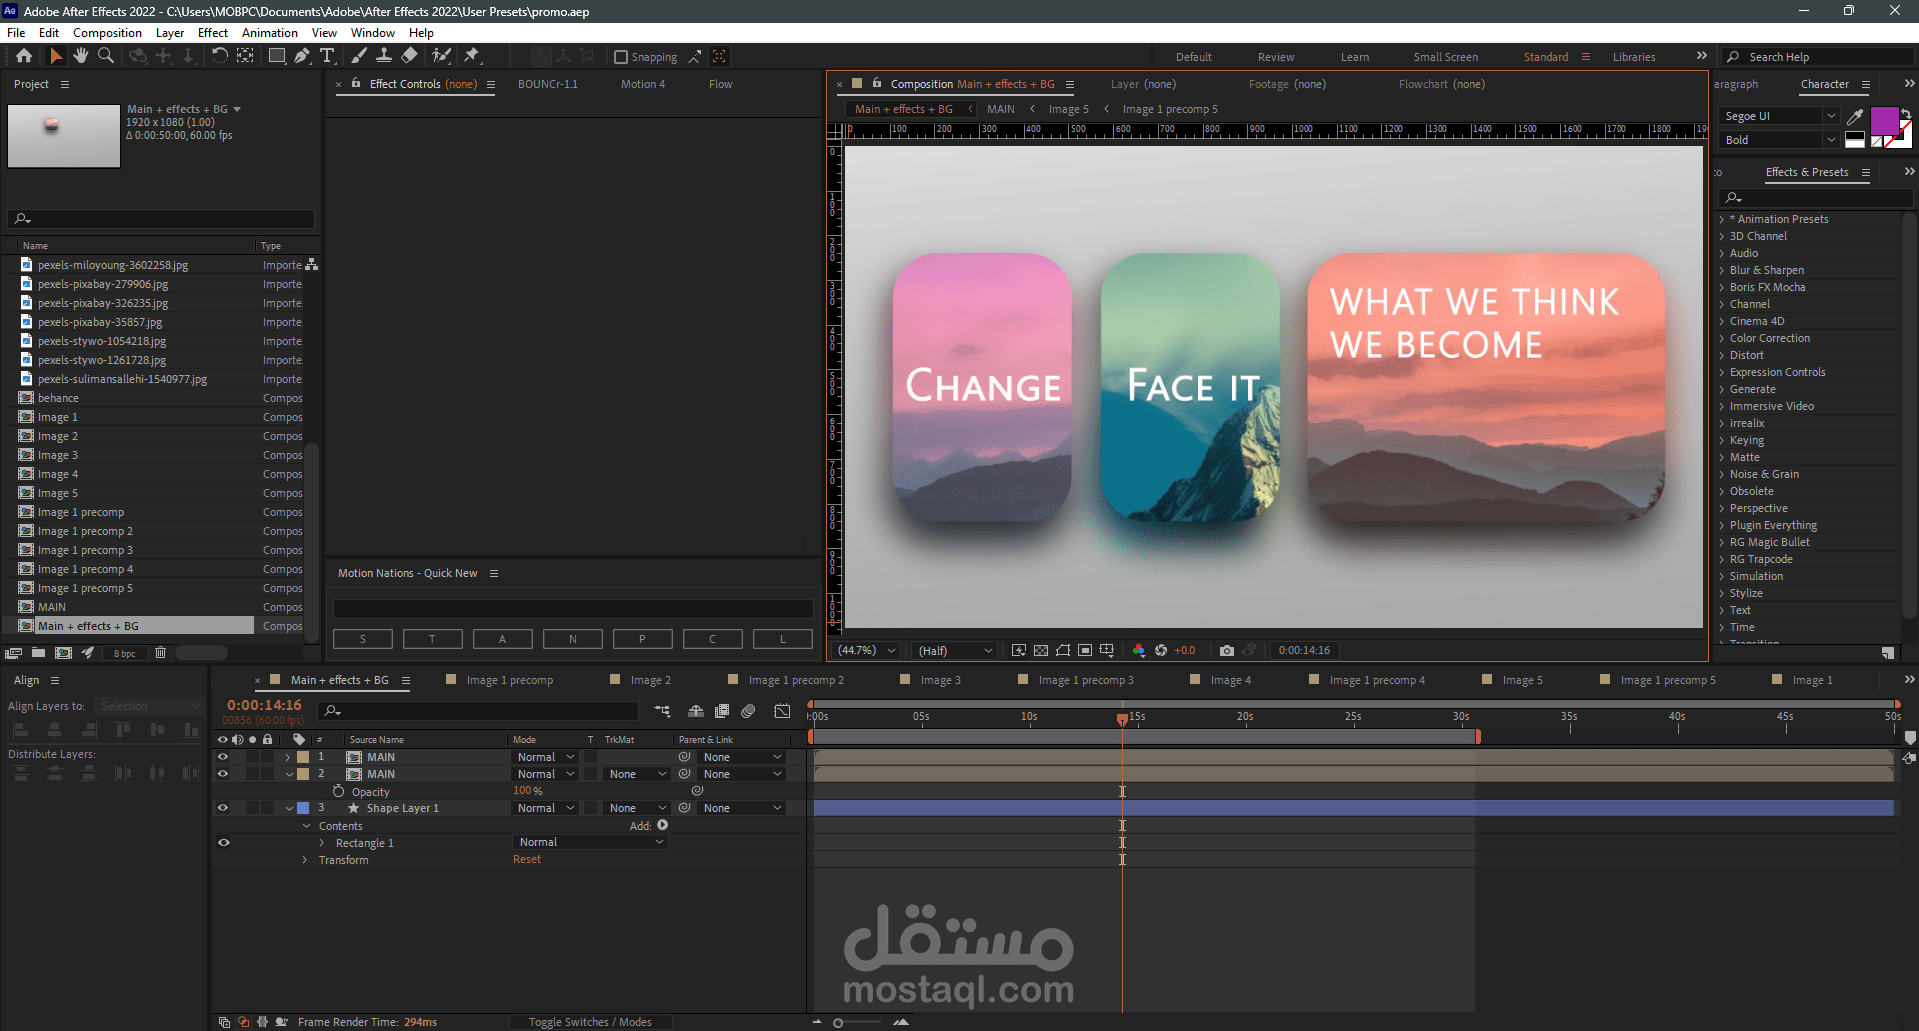Image resolution: width=1919 pixels, height=1031 pixels.
Task: Open the (Half) resolution dropdown
Action: [x=955, y=650]
